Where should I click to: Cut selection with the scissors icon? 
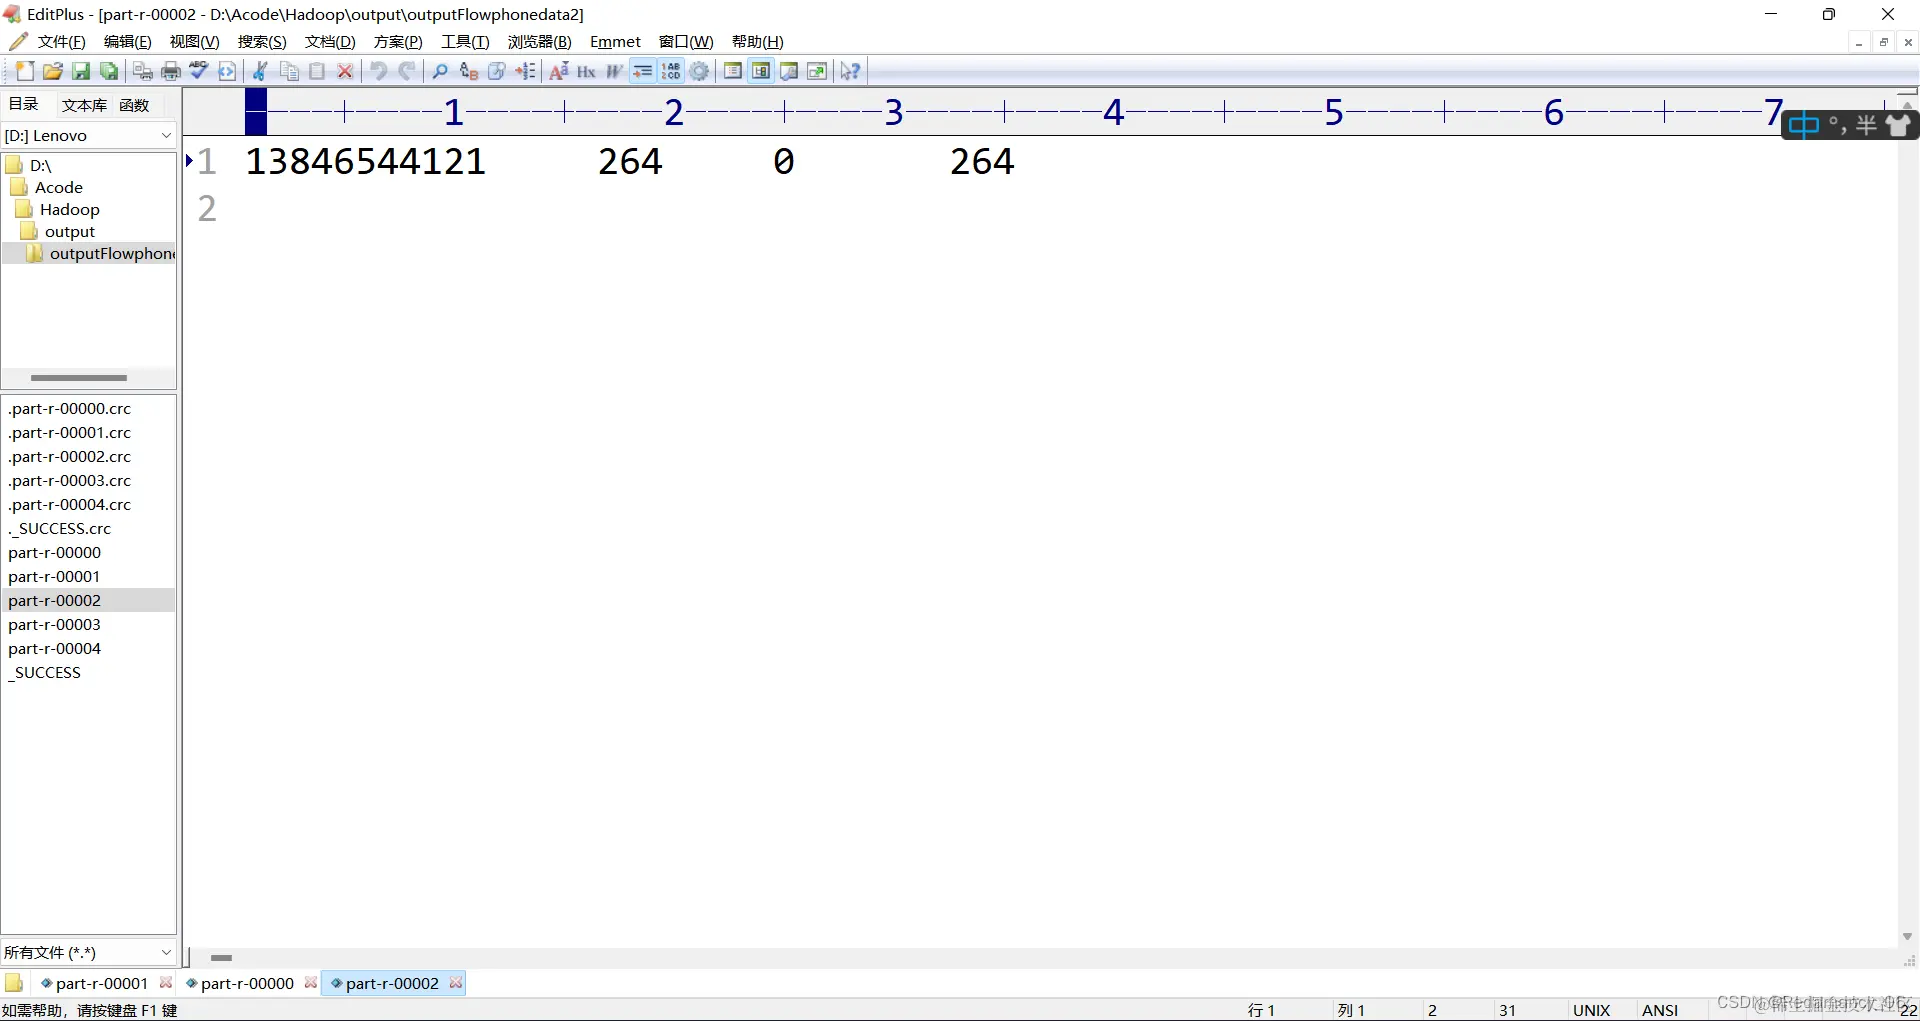260,71
